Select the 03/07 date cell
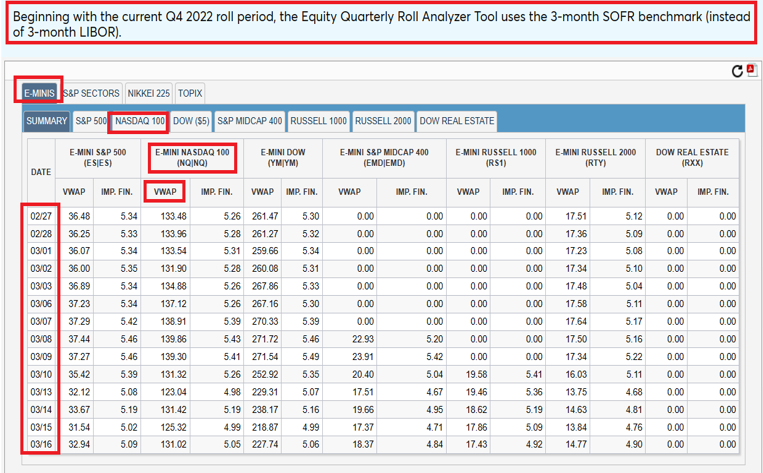The width and height of the screenshot is (763, 473). 41,321
